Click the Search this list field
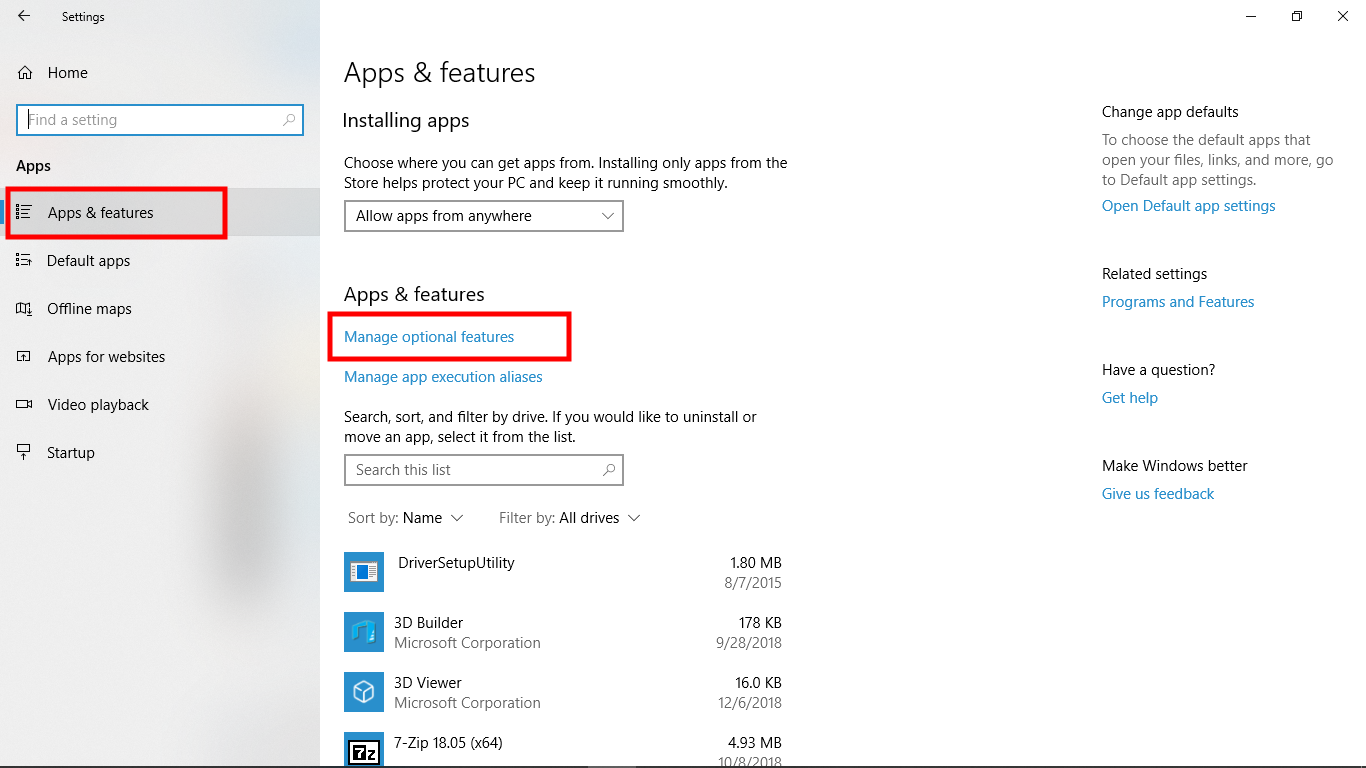1366x768 pixels. pos(484,470)
